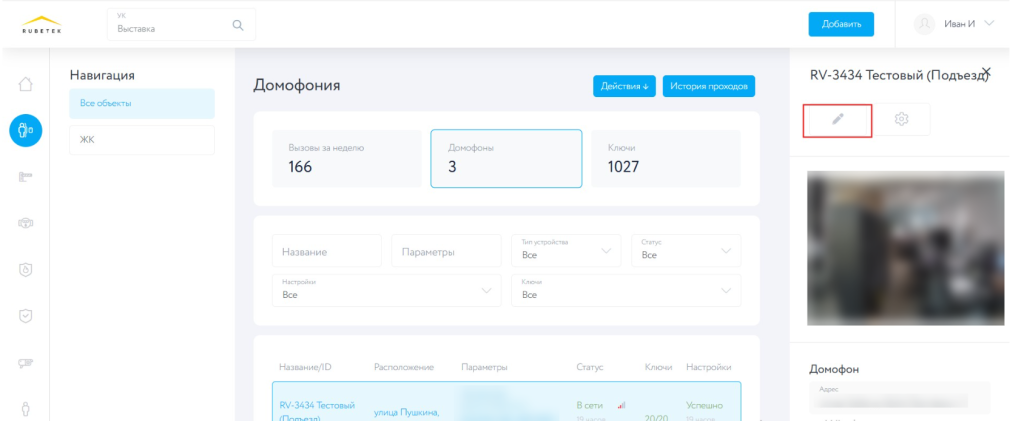Click the УК Выставка search field

click(182, 25)
